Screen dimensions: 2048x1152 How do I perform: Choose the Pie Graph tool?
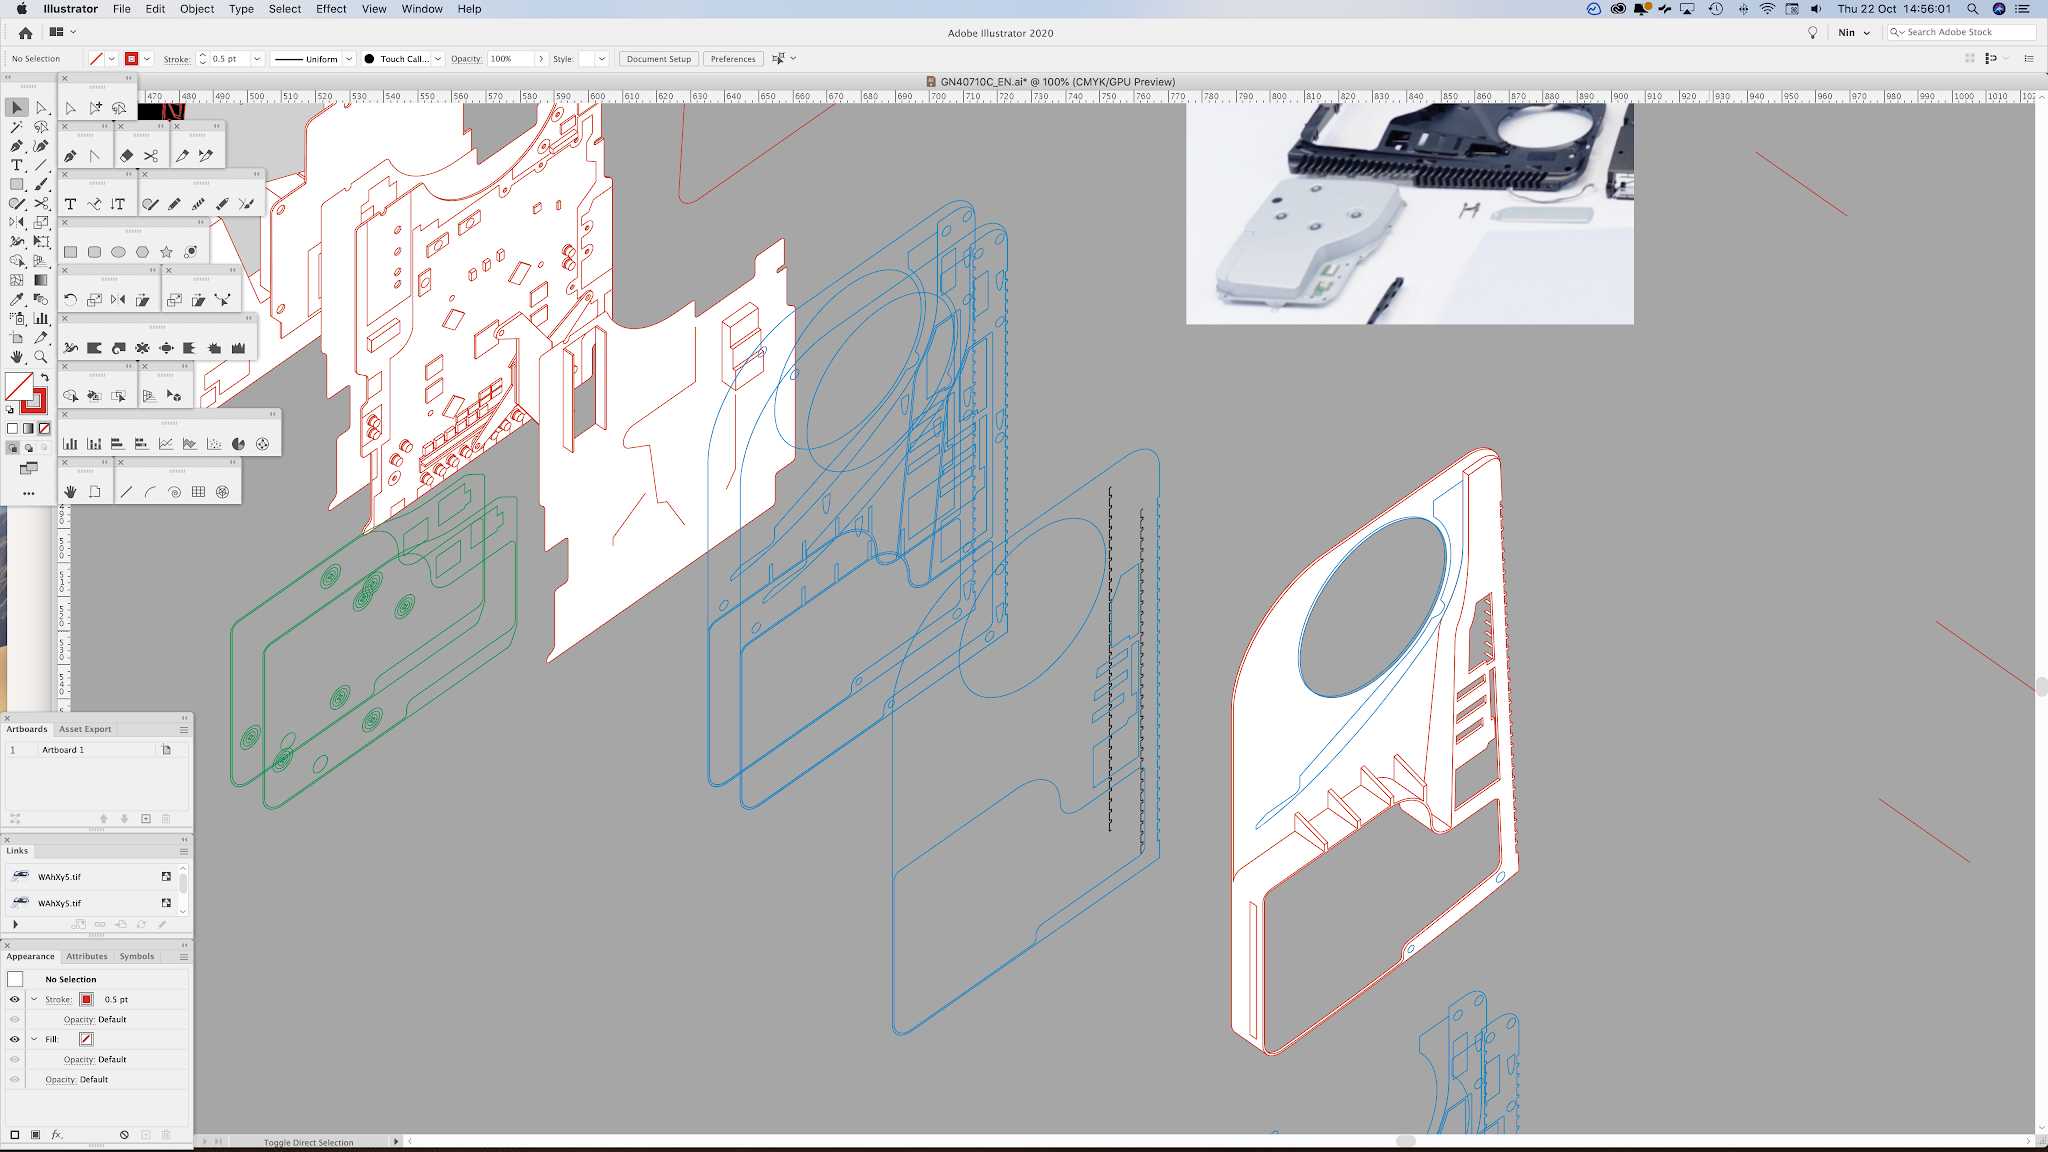click(238, 444)
